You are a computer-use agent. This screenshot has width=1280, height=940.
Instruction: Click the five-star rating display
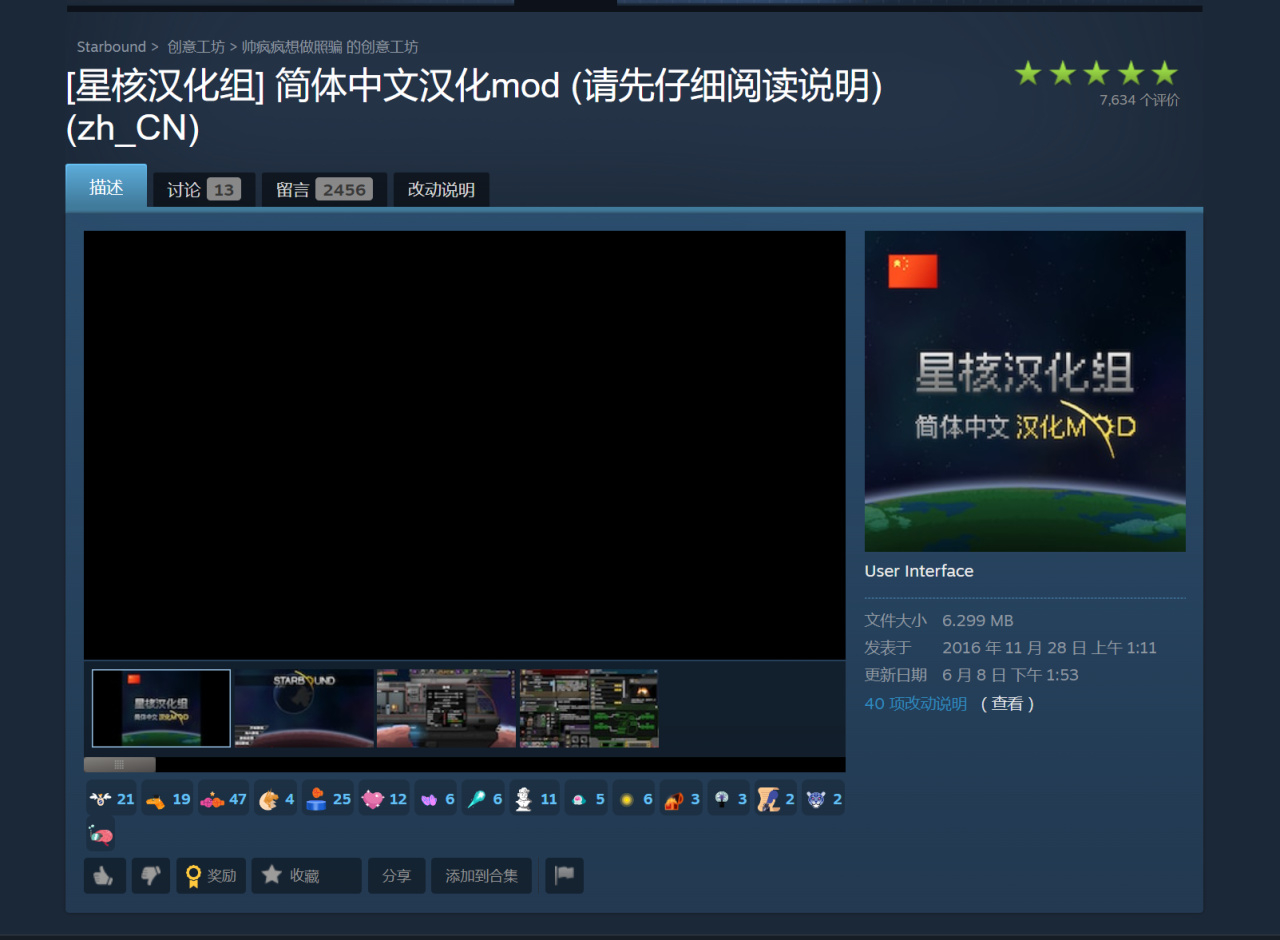tap(1097, 73)
